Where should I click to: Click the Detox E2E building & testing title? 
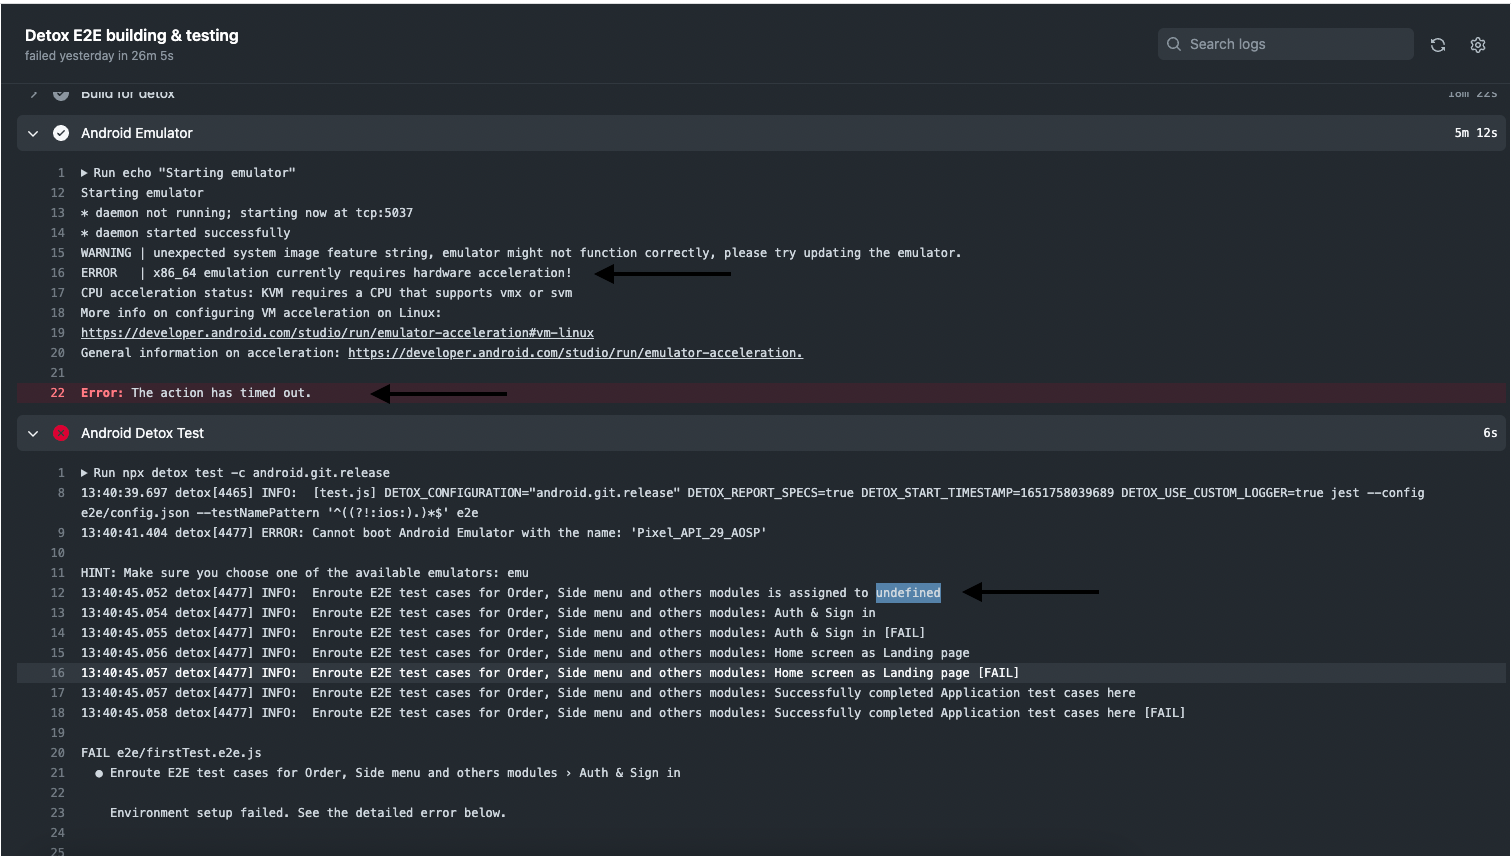pos(131,35)
